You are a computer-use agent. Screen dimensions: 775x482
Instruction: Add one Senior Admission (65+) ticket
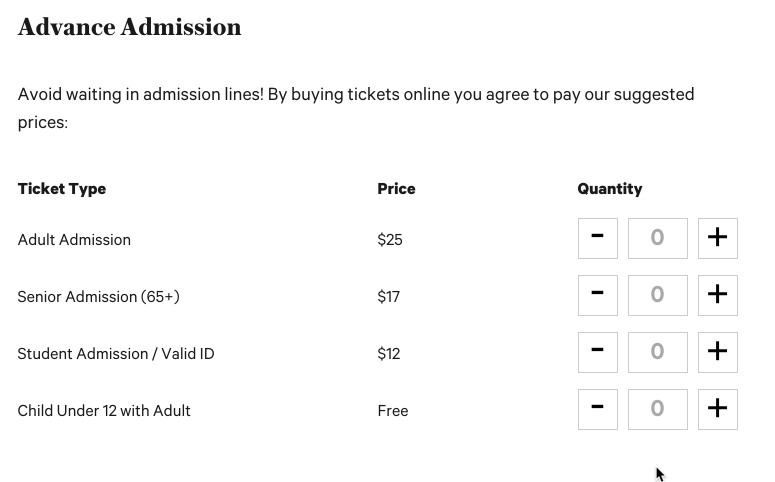click(x=717, y=295)
